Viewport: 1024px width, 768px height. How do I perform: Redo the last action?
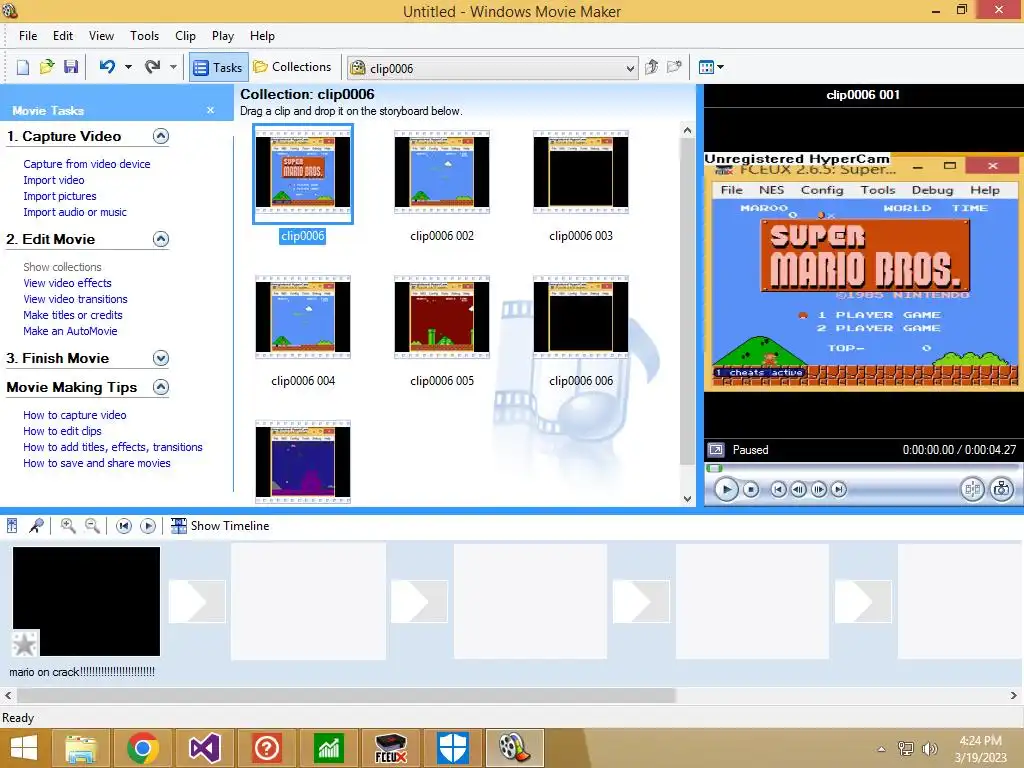pos(153,67)
